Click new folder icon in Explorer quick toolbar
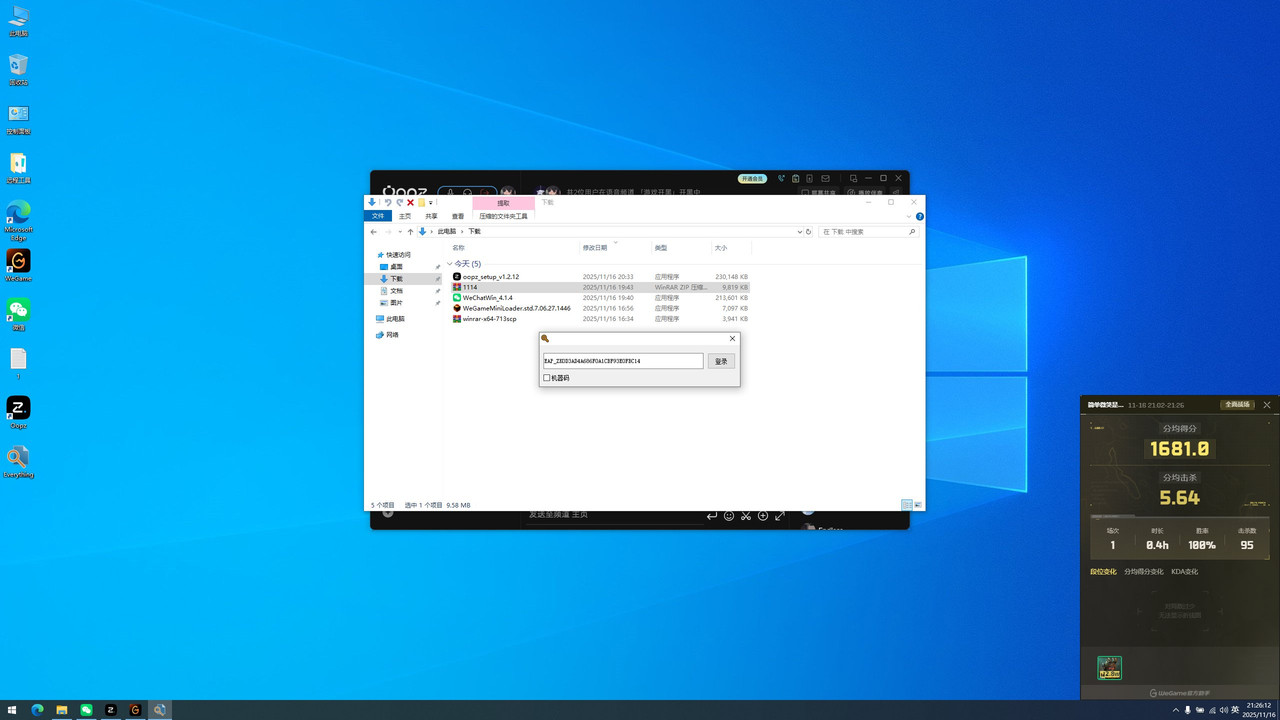The image size is (1280, 720). pyautogui.click(x=422, y=202)
